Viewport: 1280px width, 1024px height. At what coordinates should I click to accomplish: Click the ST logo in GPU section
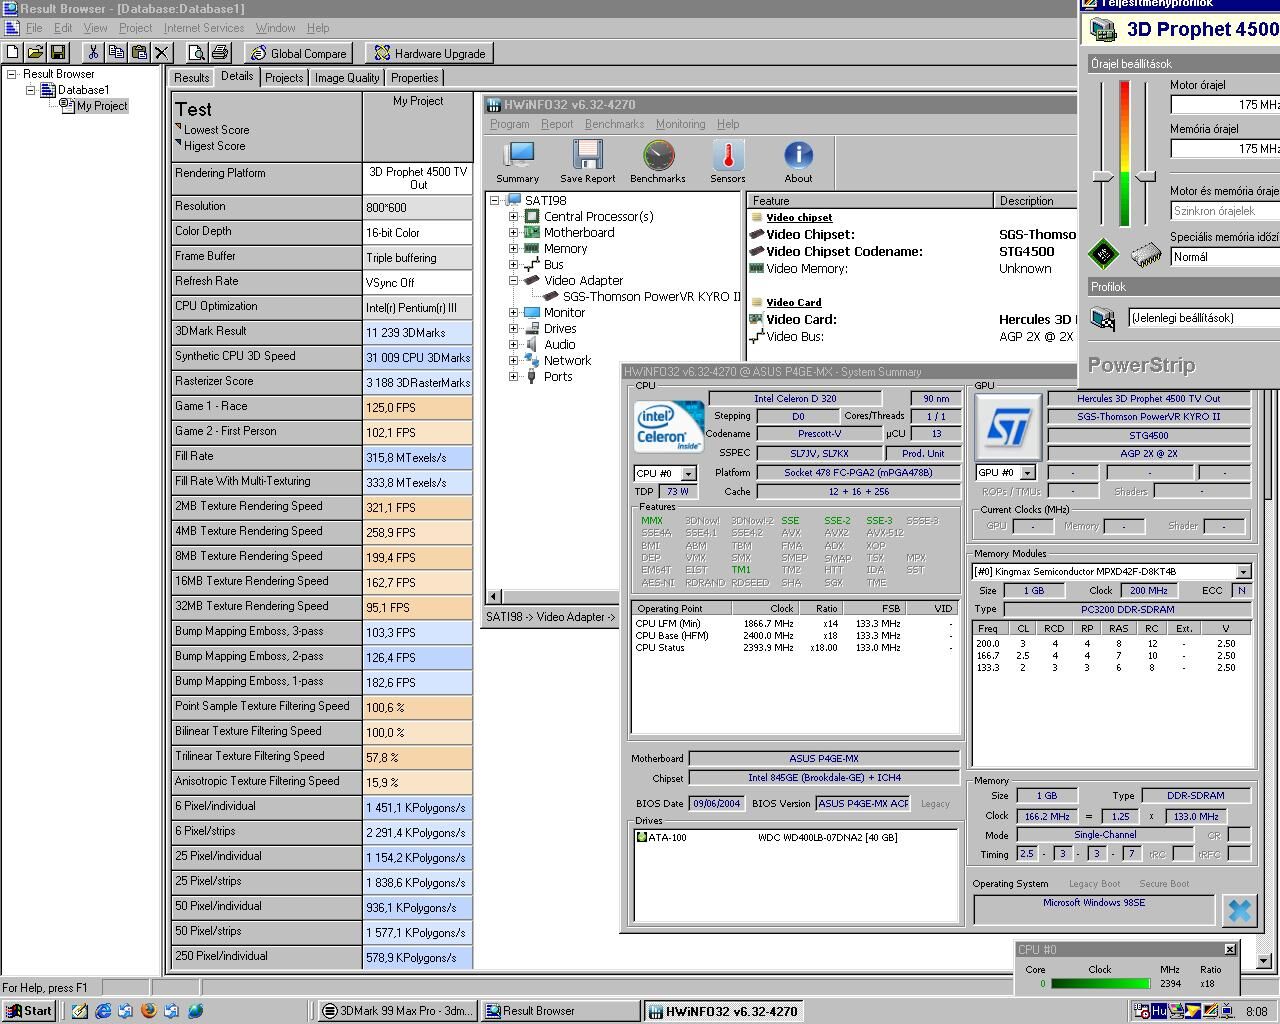click(1008, 427)
